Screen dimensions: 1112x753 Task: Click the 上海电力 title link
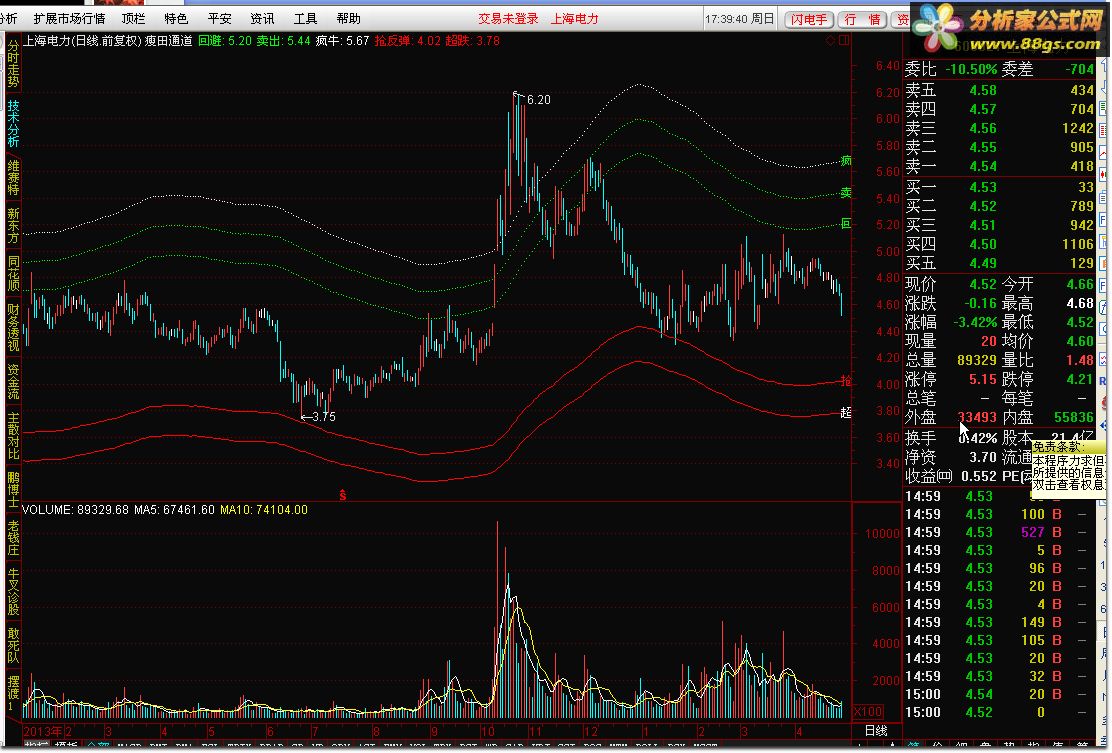point(575,18)
